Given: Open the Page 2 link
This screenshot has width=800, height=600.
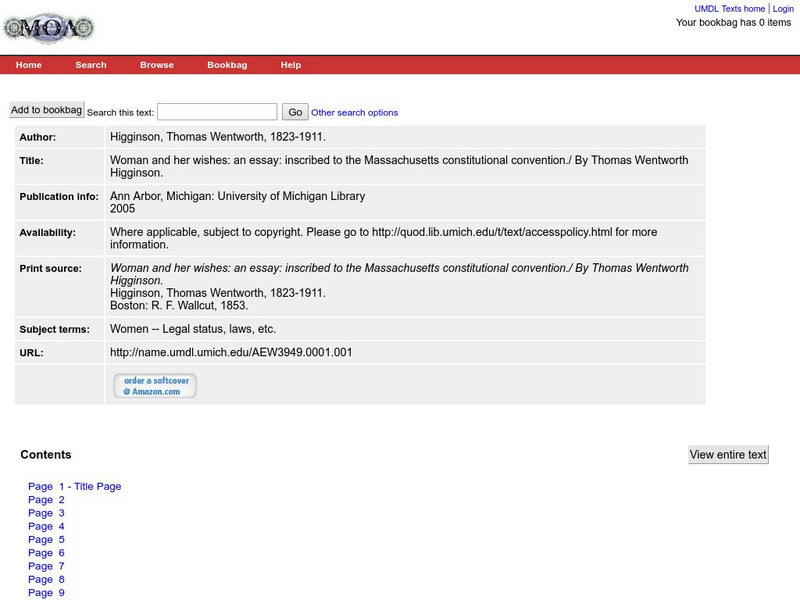Looking at the screenshot, I should (x=46, y=500).
